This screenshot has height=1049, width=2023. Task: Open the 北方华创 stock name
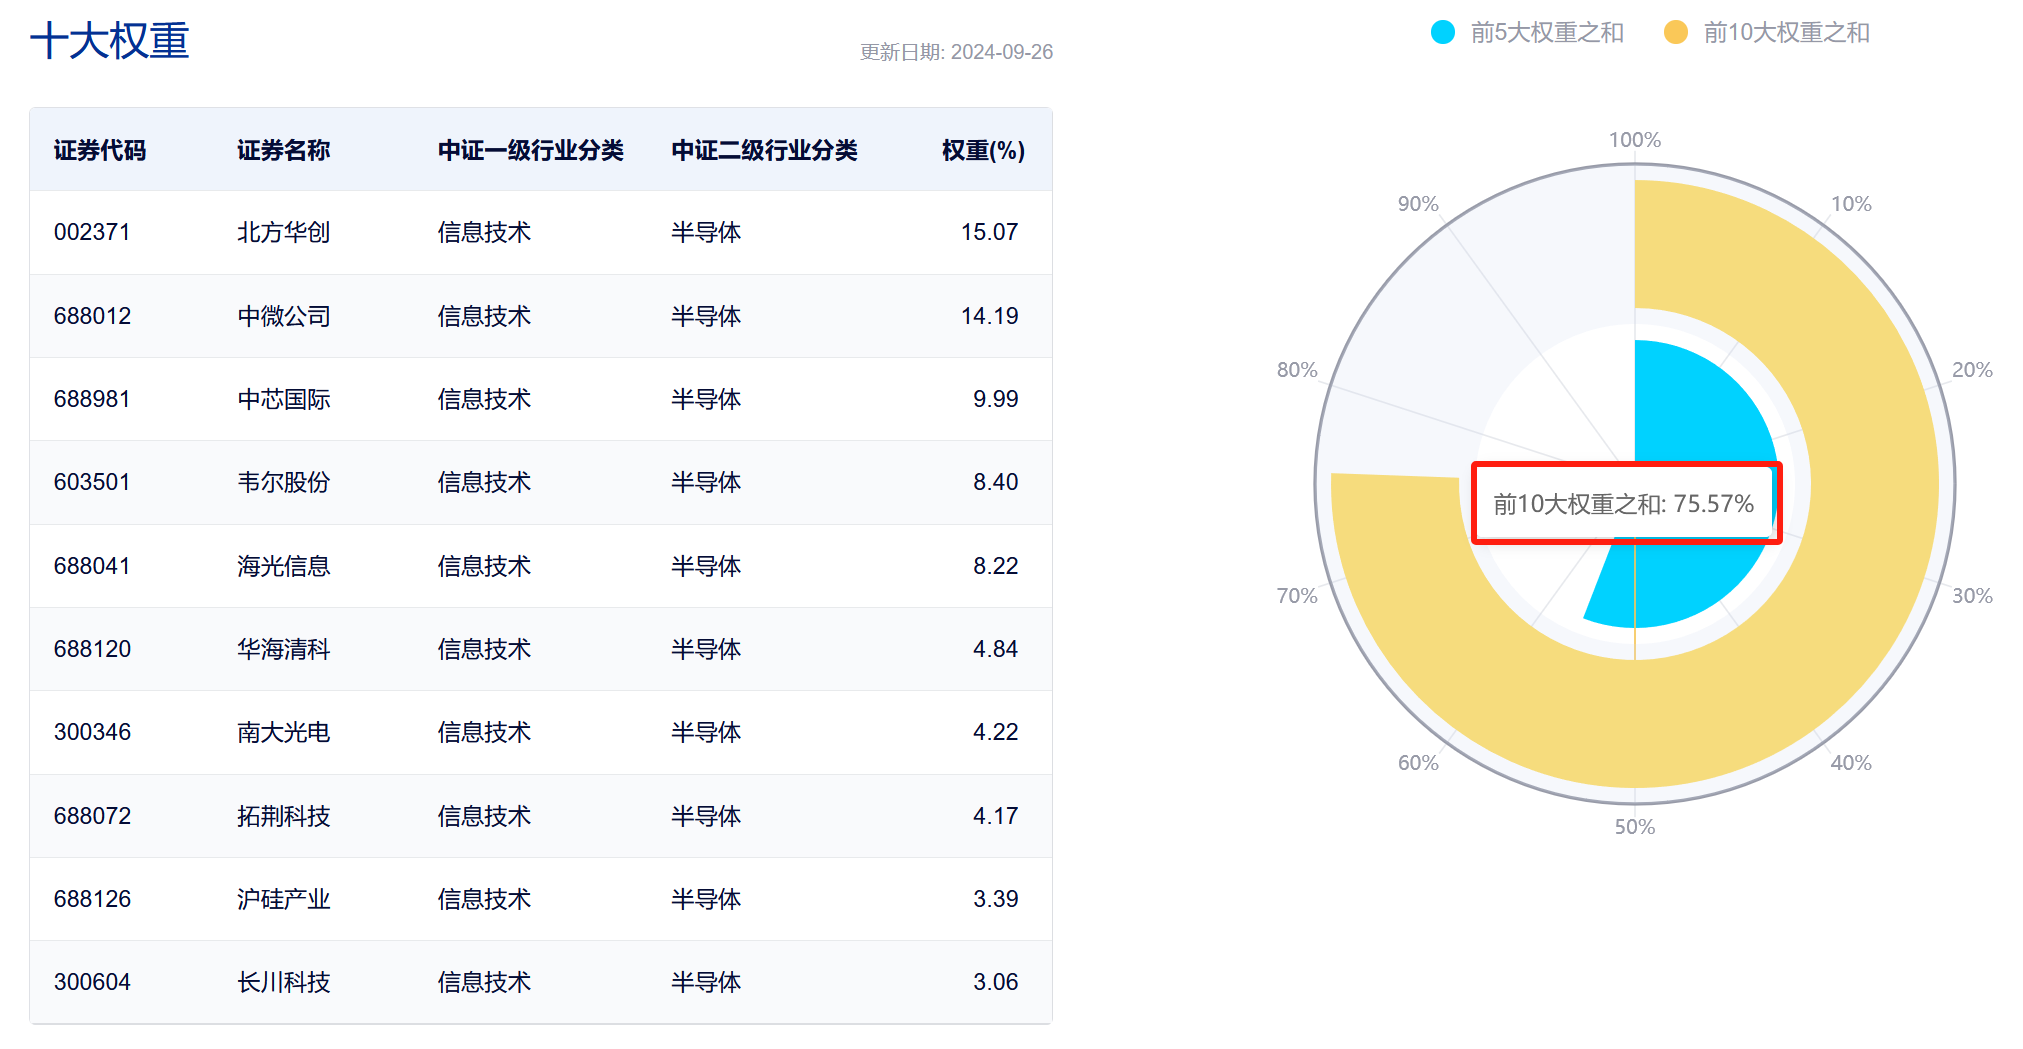(283, 232)
